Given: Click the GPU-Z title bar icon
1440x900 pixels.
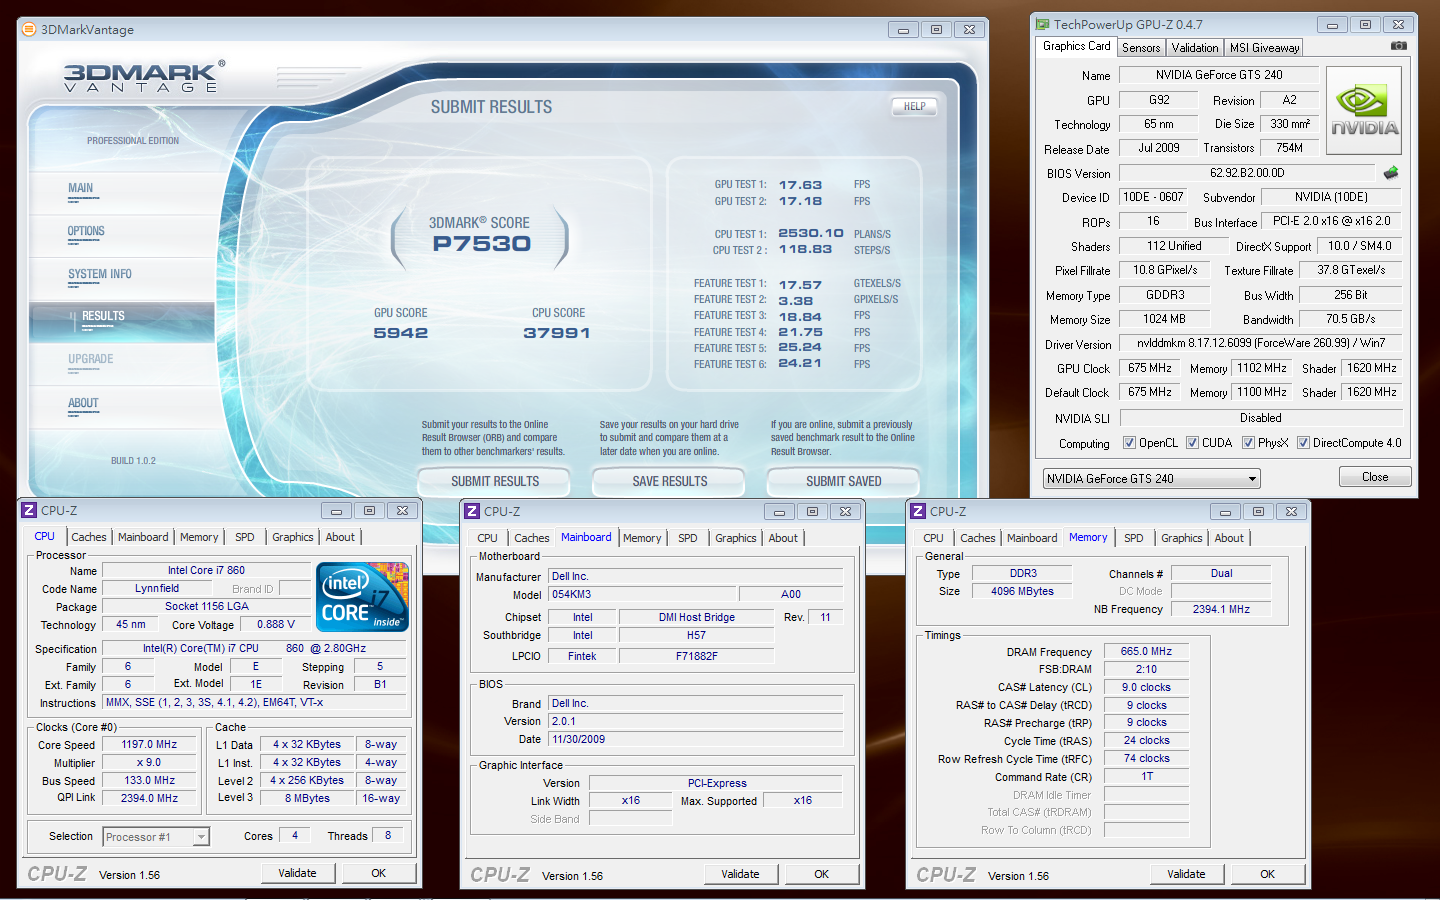Looking at the screenshot, I should [1043, 24].
